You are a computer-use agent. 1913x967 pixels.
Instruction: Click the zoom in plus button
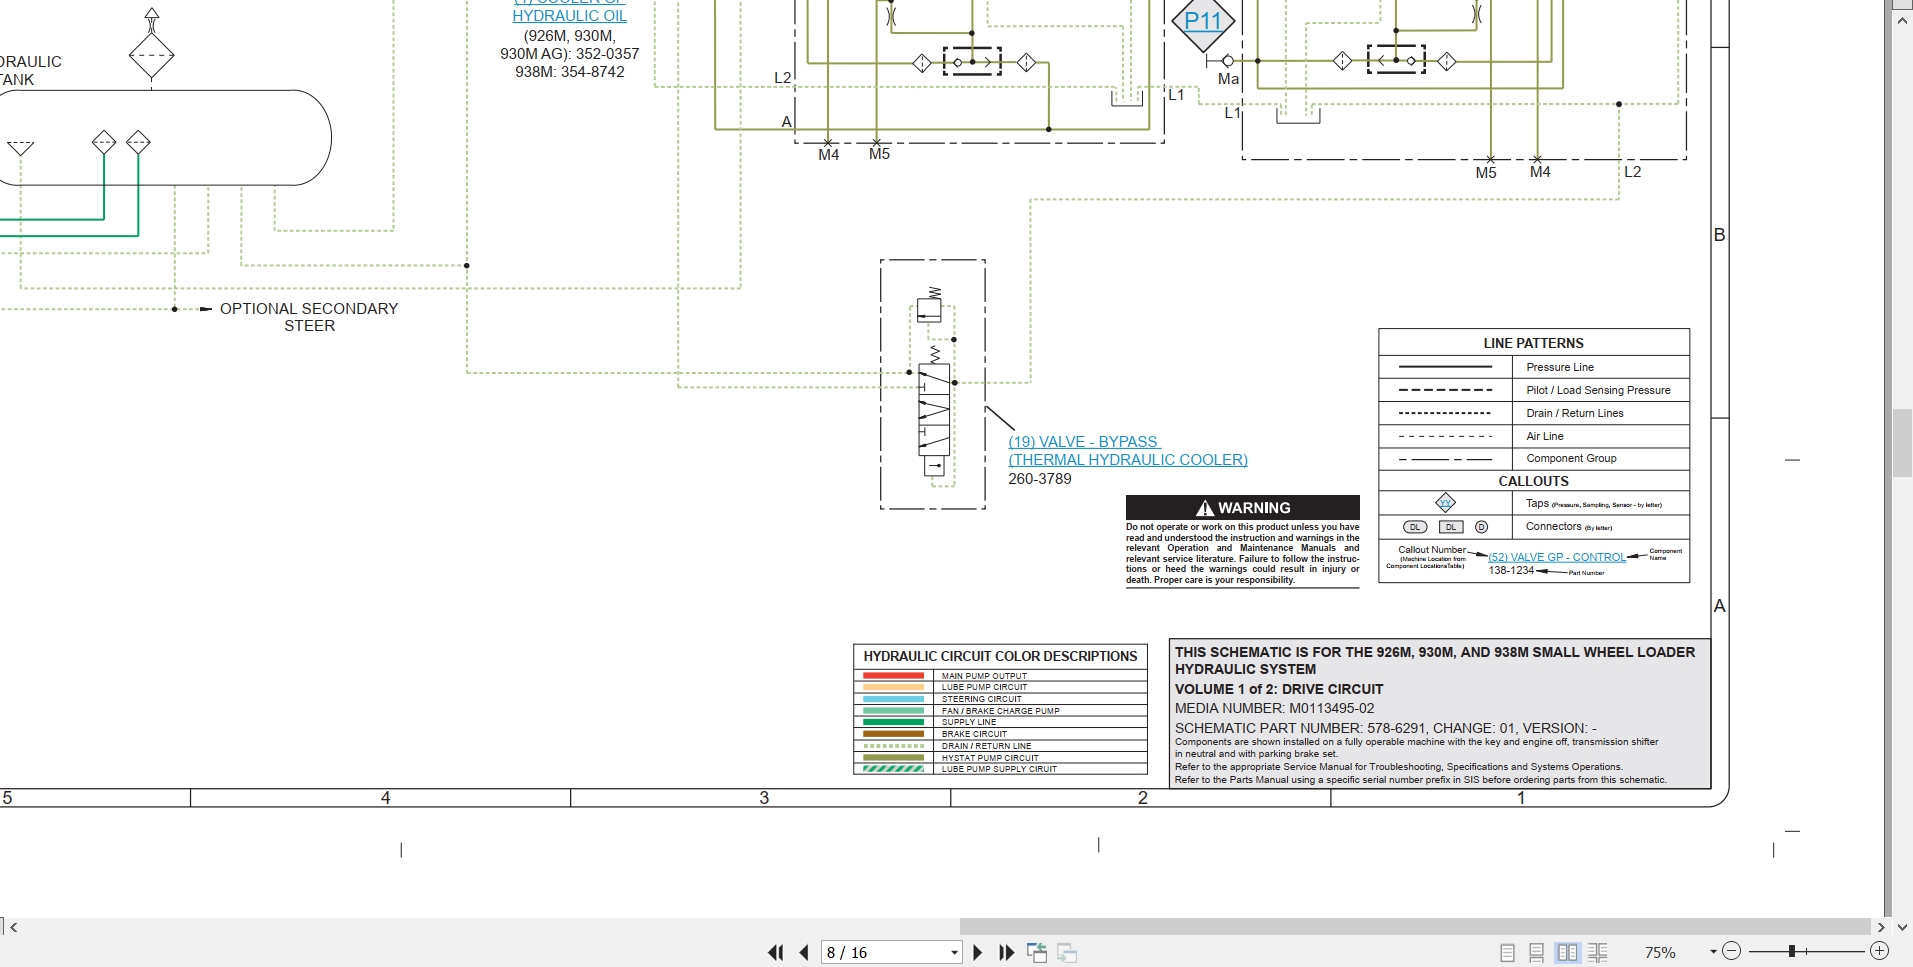1879,951
